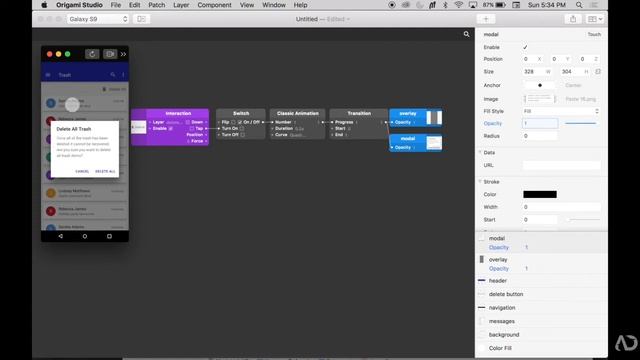Click the refresh prototype button in viewer
This screenshot has height=360, width=640.
pyautogui.click(x=92, y=54)
